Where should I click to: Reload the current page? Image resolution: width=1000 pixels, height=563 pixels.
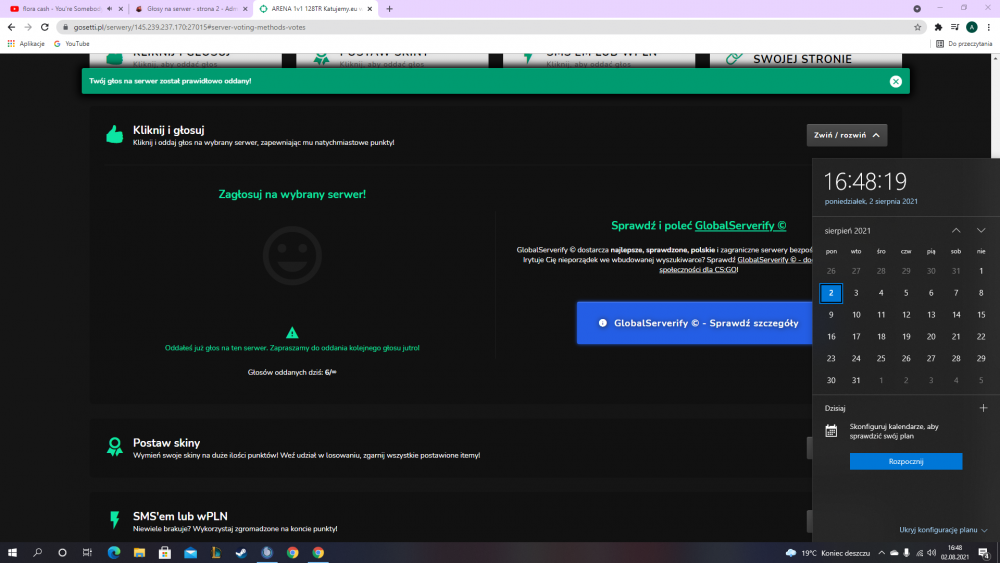[45, 27]
